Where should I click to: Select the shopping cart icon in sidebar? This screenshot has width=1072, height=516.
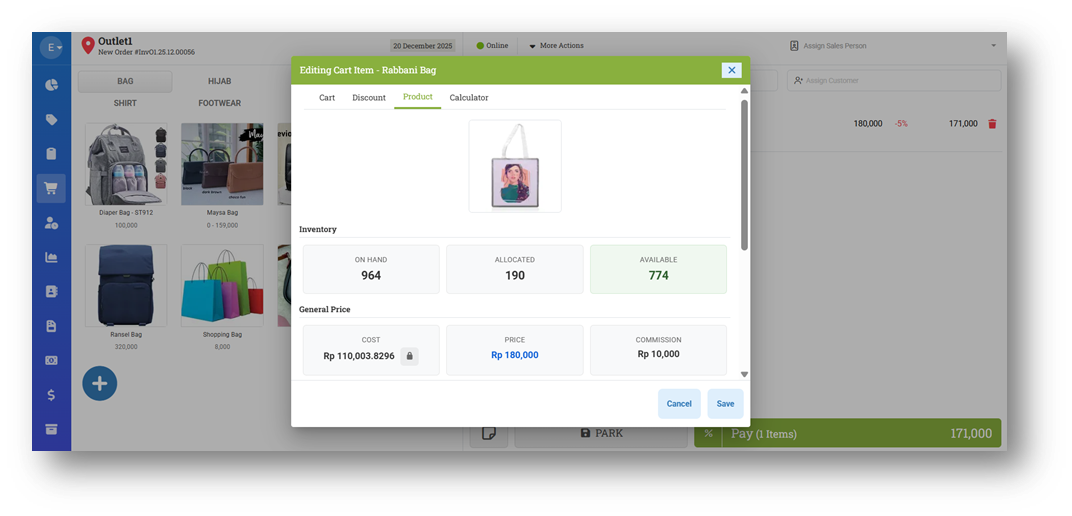pyautogui.click(x=51, y=189)
